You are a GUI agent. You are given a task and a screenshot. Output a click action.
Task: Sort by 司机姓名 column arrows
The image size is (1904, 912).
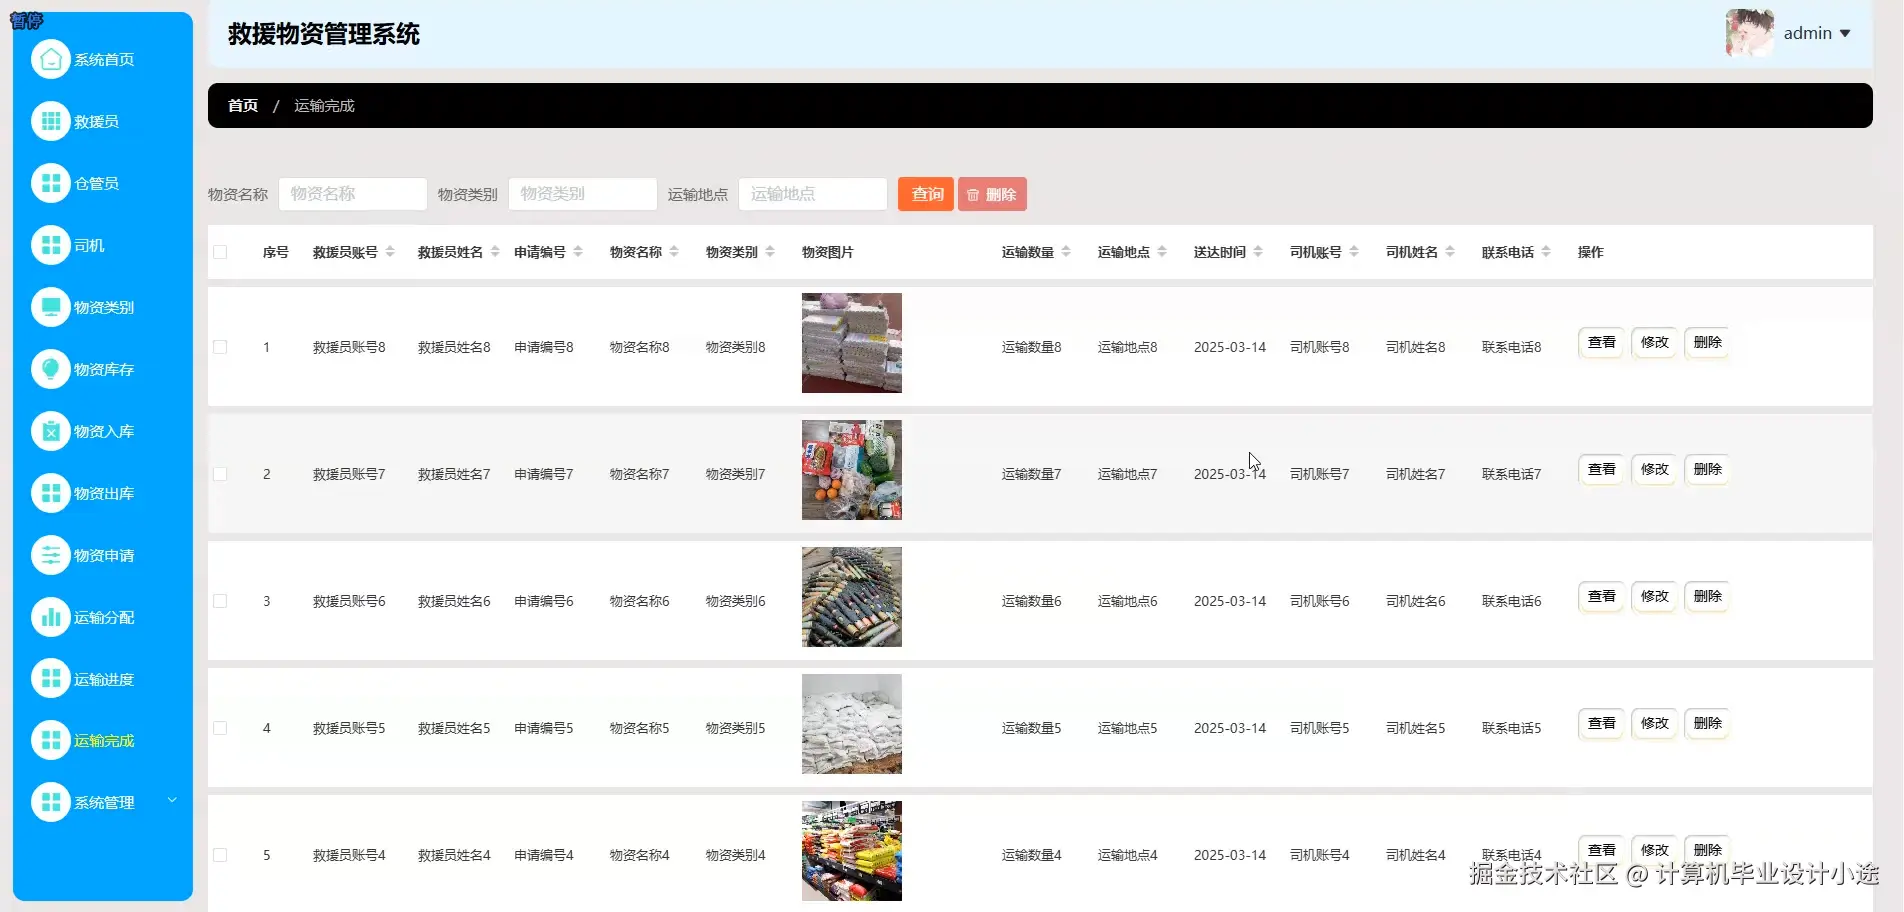1450,252
